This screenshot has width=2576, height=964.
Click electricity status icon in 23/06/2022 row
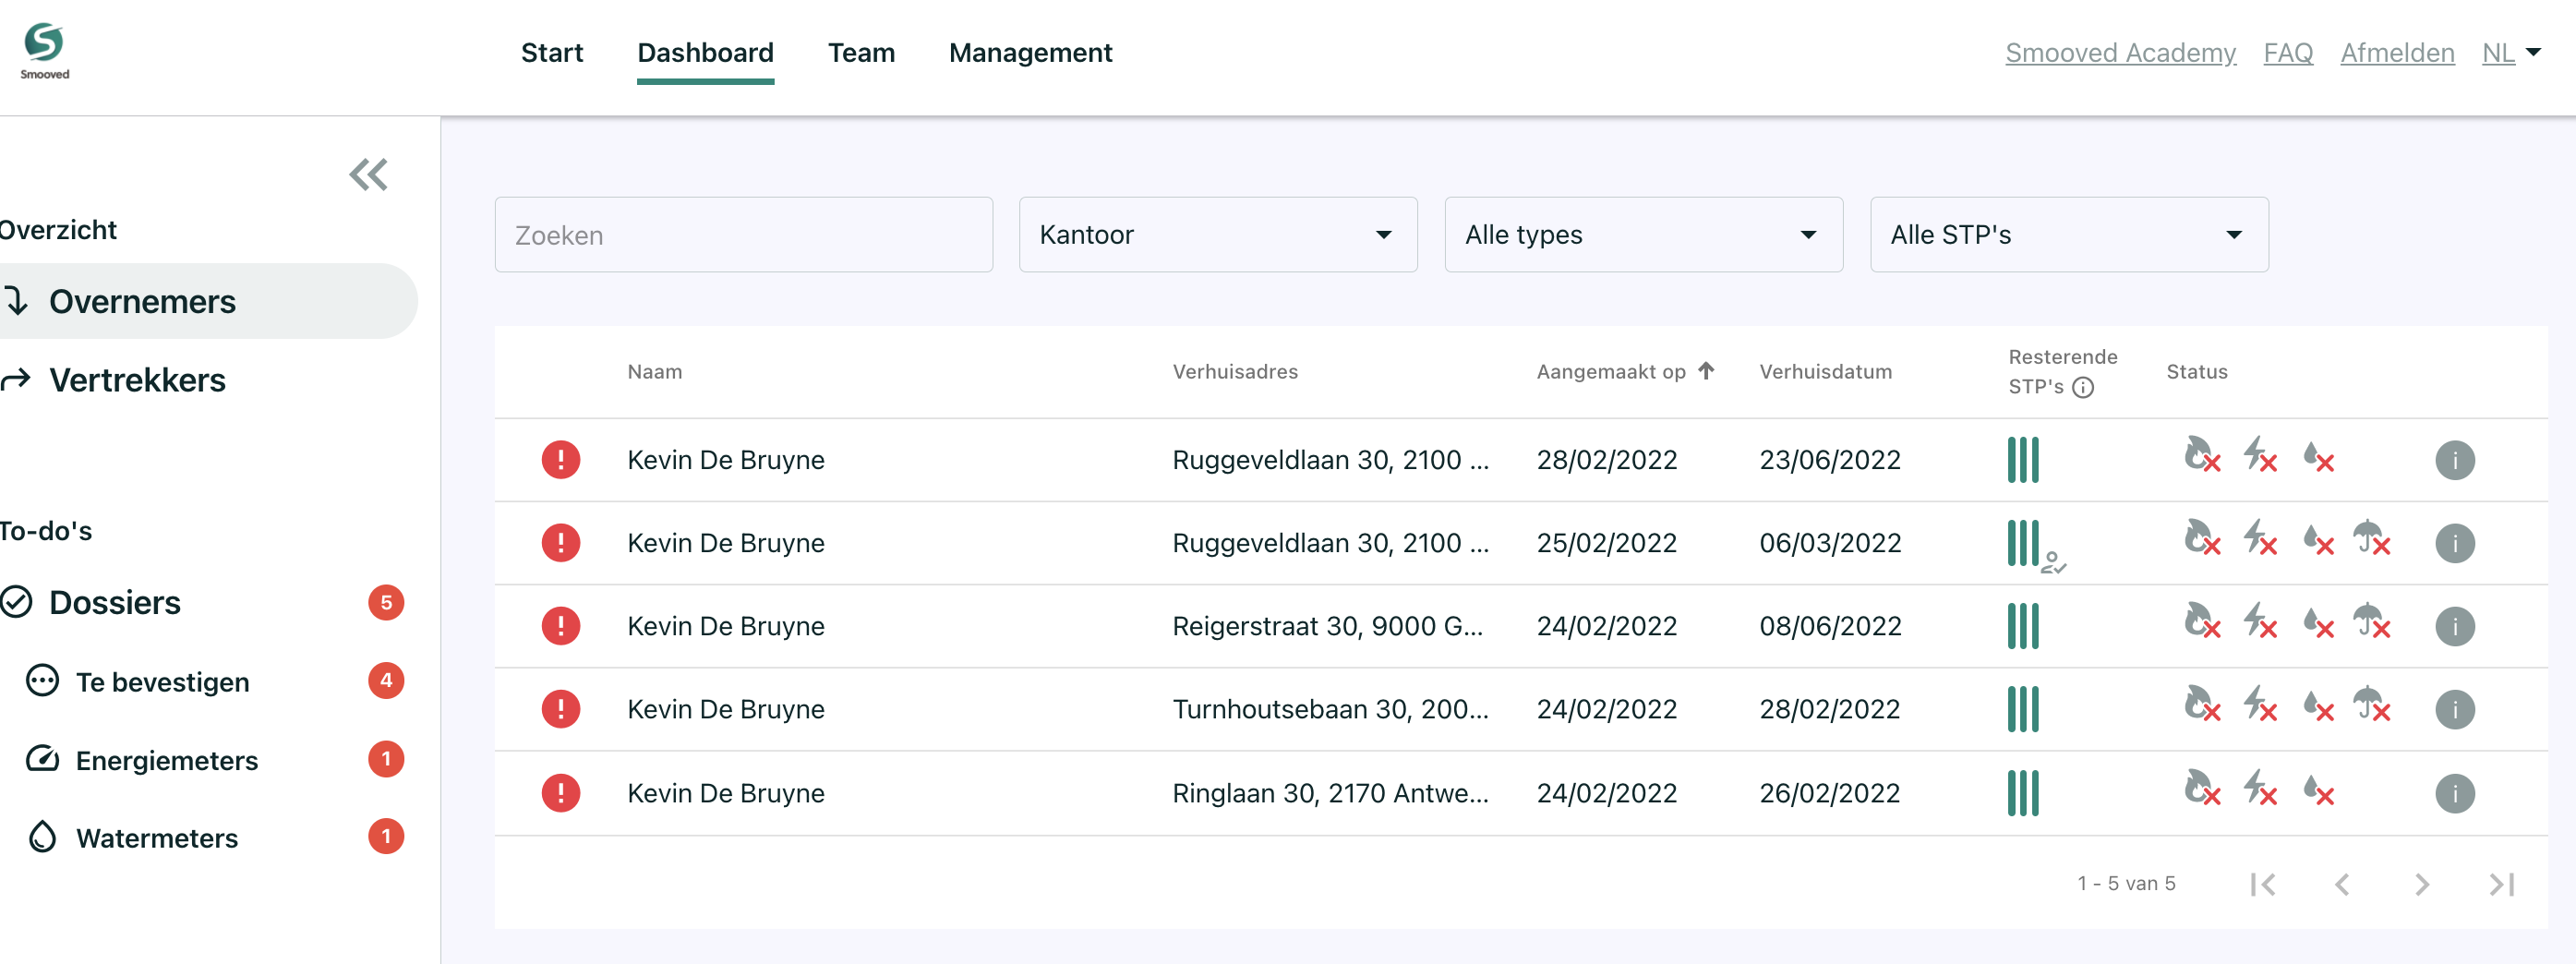click(x=2259, y=455)
